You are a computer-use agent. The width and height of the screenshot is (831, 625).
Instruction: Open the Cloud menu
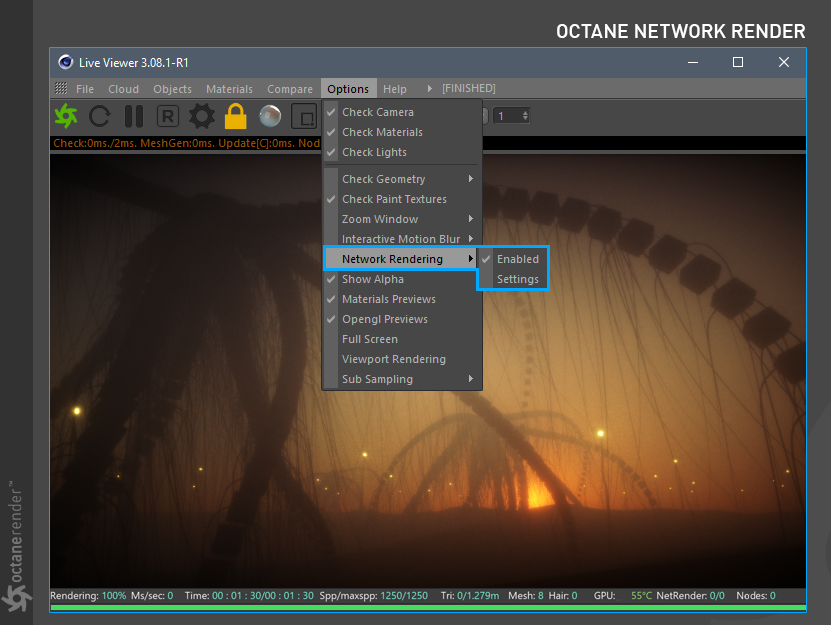[x=123, y=89]
